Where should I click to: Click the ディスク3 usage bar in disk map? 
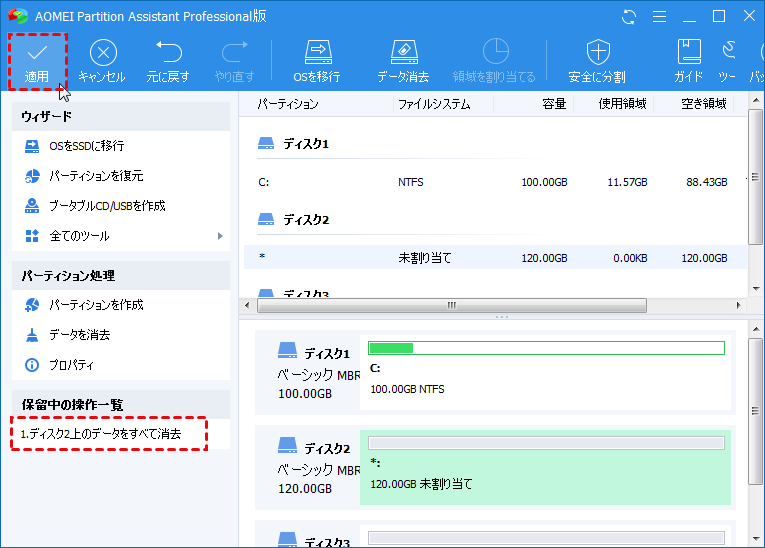(x=546, y=538)
